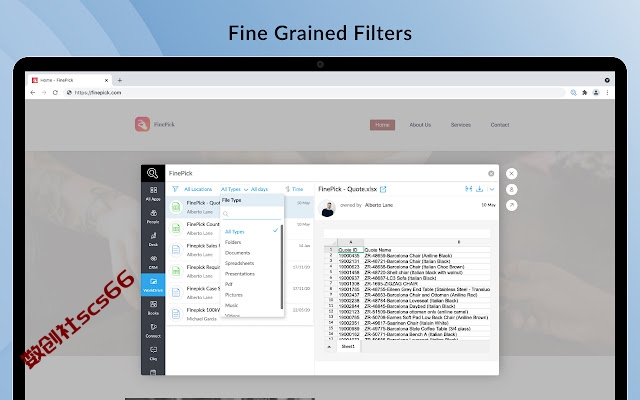Open About Us website page
The image size is (640, 400).
420,125
